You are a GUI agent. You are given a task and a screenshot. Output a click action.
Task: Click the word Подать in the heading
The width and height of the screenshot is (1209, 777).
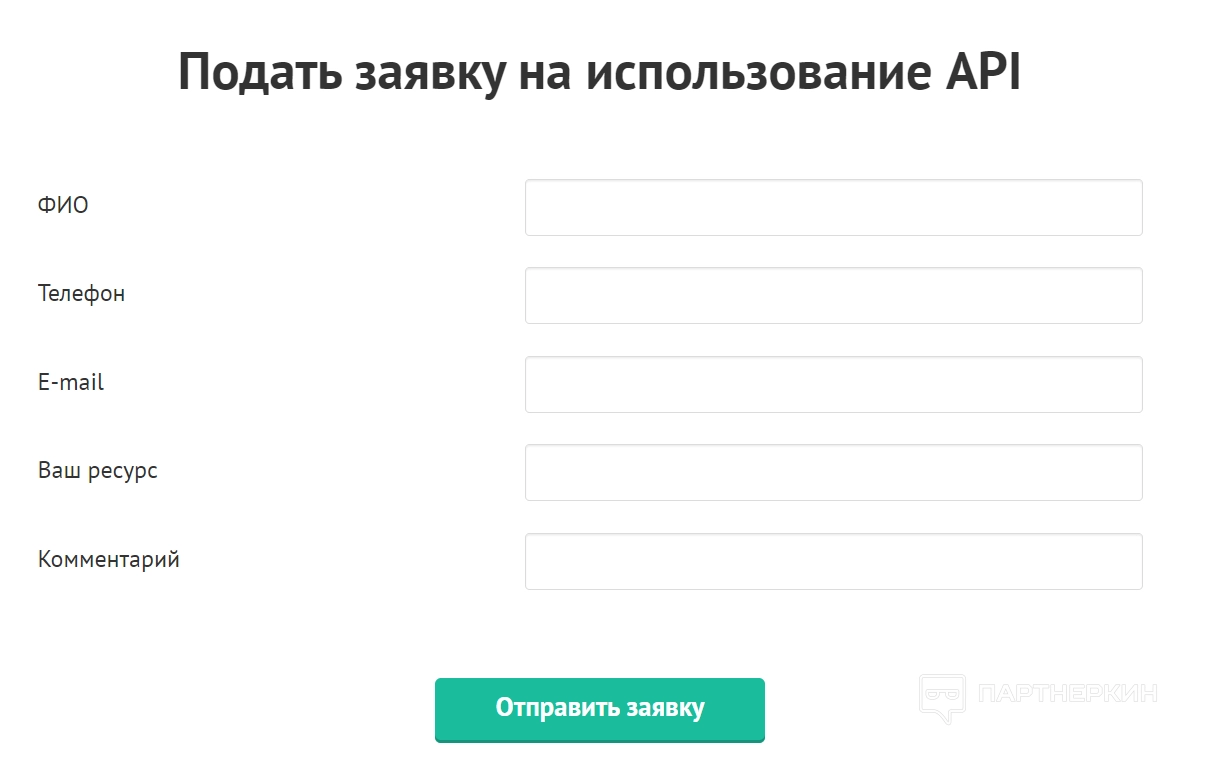257,72
